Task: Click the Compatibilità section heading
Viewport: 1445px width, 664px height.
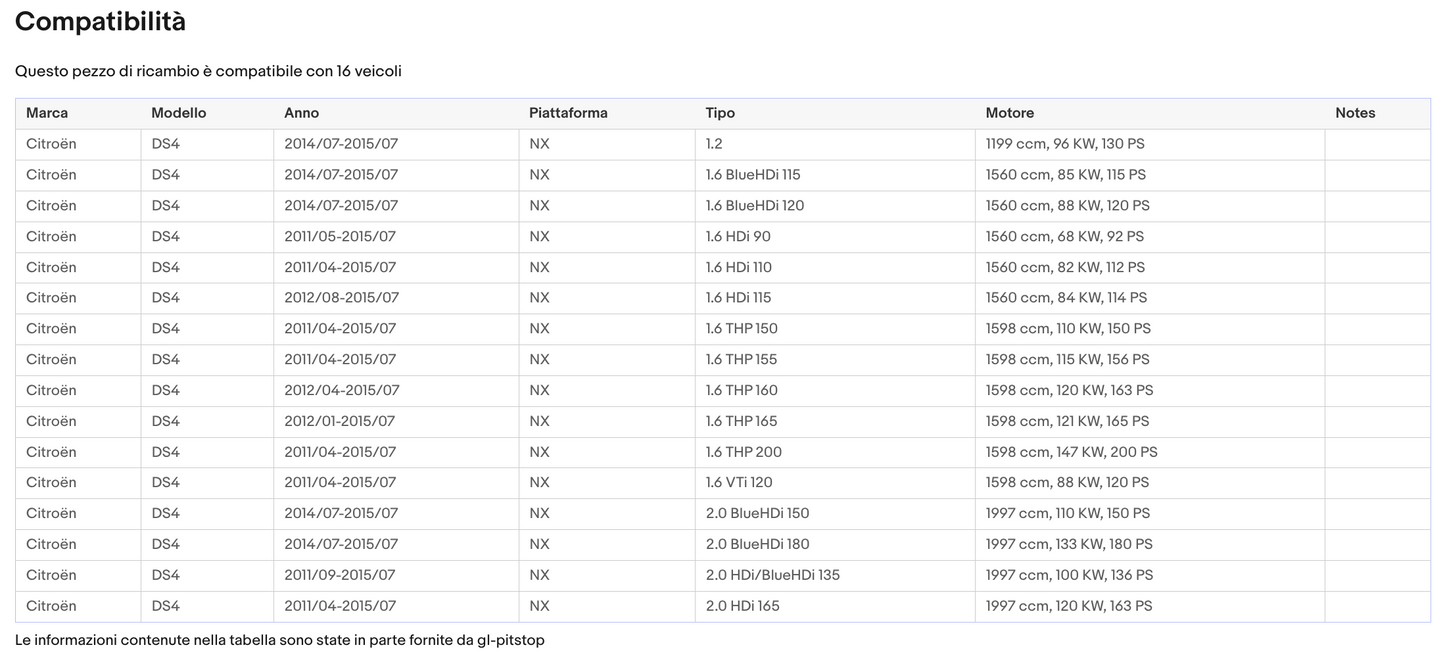Action: (x=100, y=22)
